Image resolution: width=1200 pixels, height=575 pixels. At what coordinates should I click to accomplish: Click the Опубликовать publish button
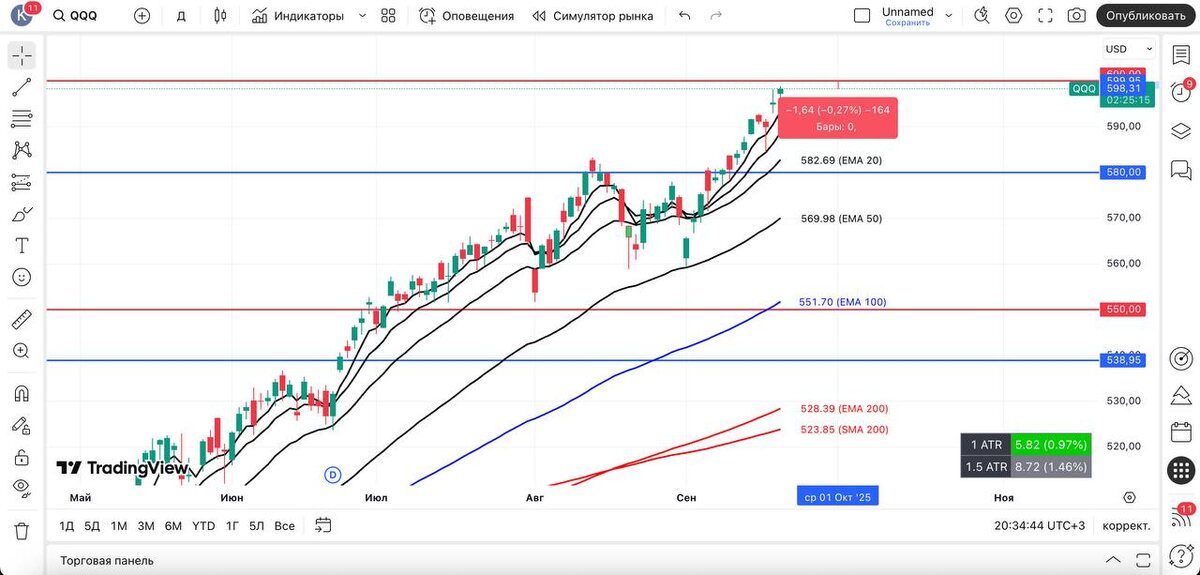pos(1145,15)
